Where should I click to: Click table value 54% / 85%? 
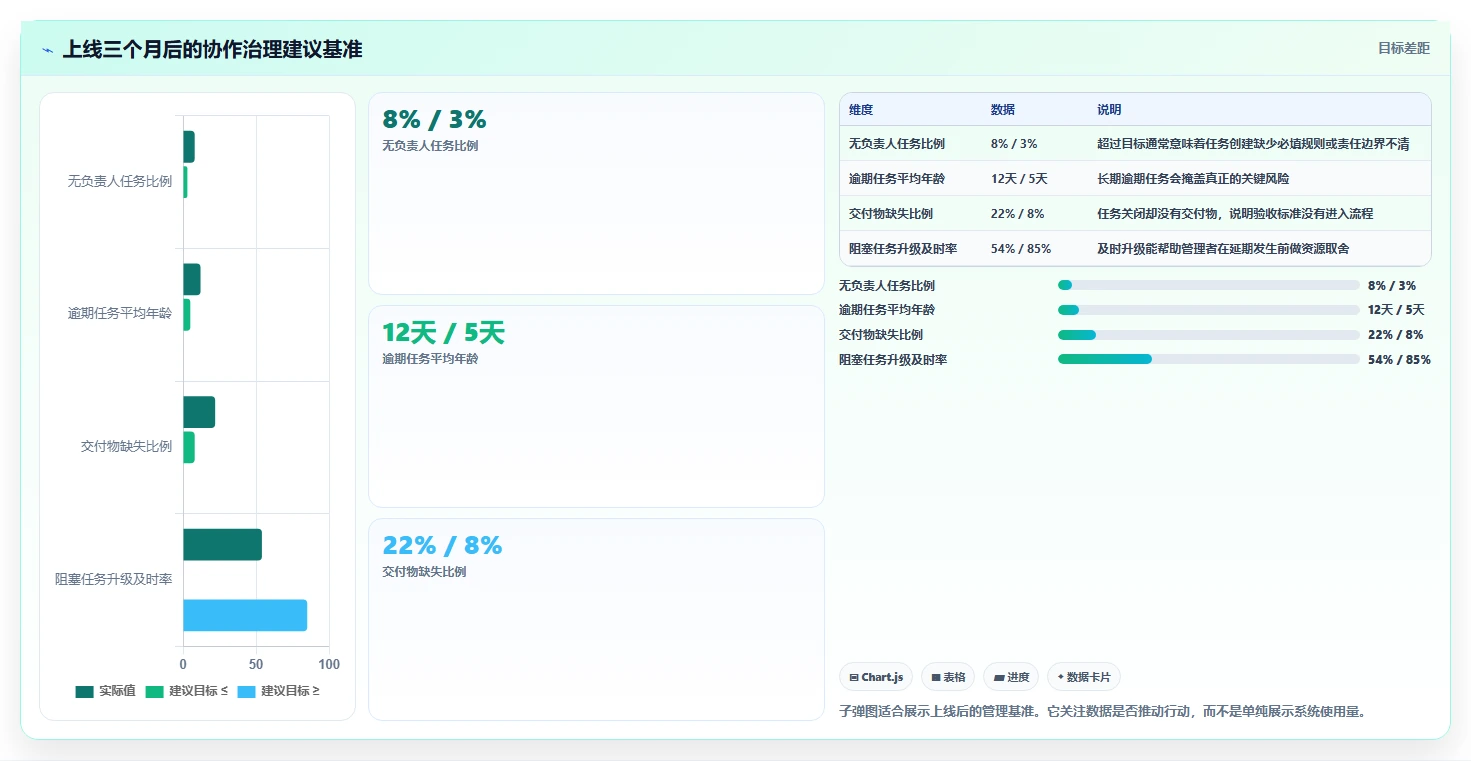(1021, 248)
